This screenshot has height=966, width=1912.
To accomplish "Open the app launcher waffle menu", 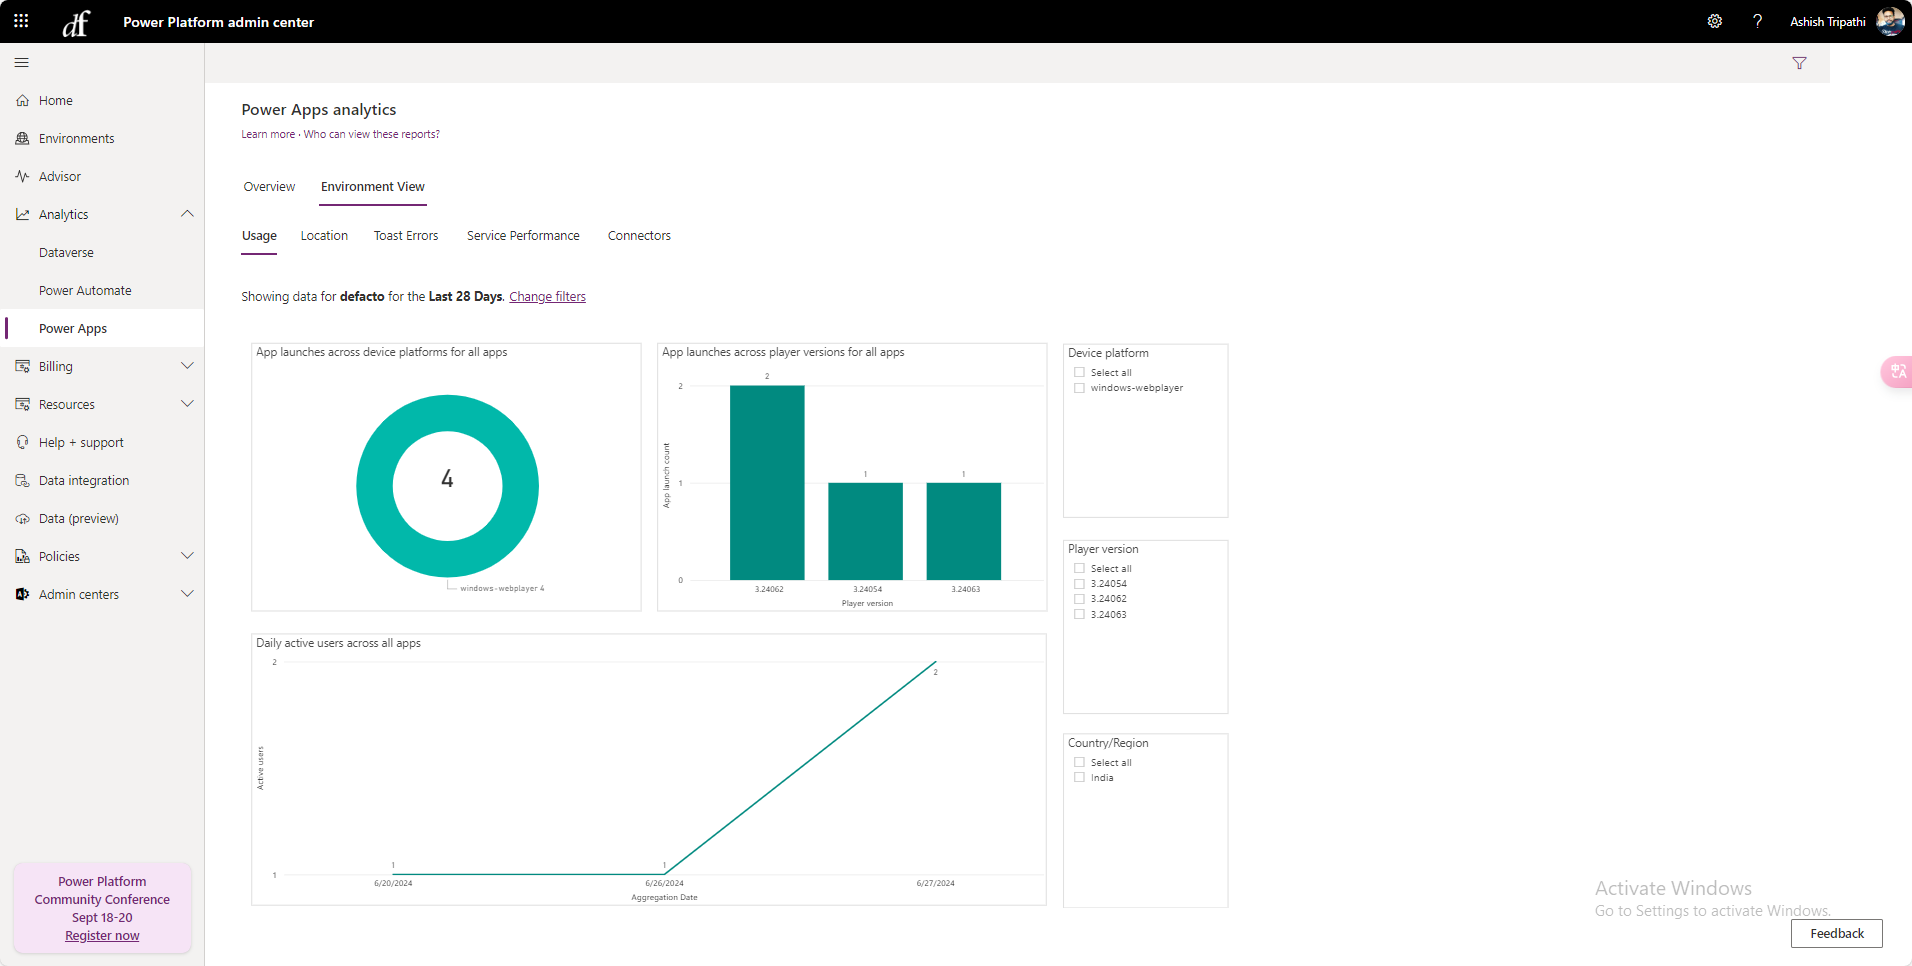I will coord(21,21).
